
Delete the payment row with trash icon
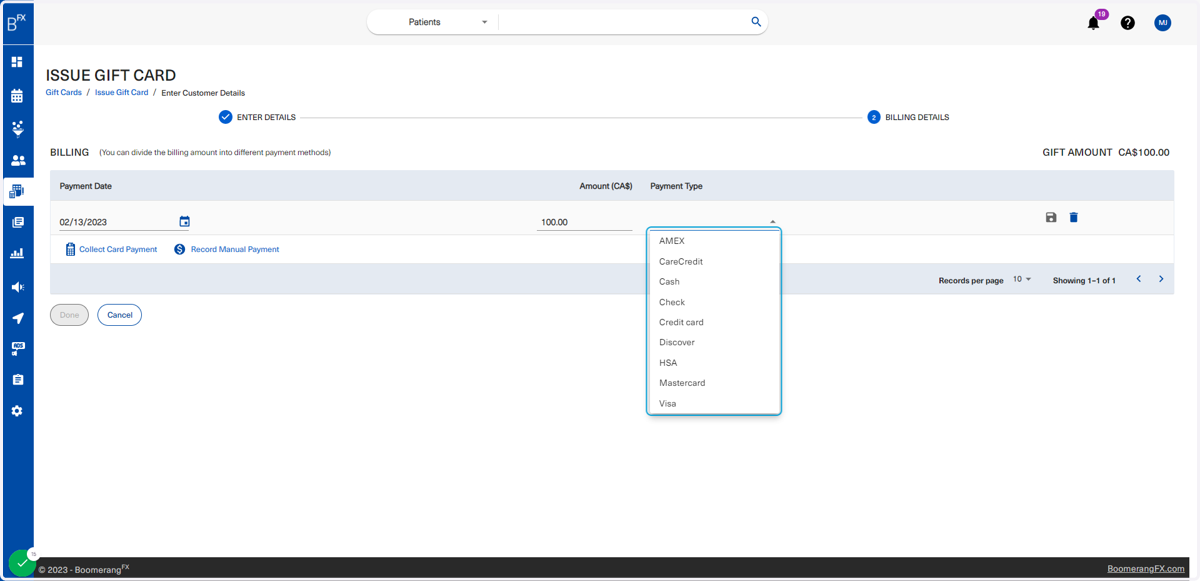(1074, 217)
